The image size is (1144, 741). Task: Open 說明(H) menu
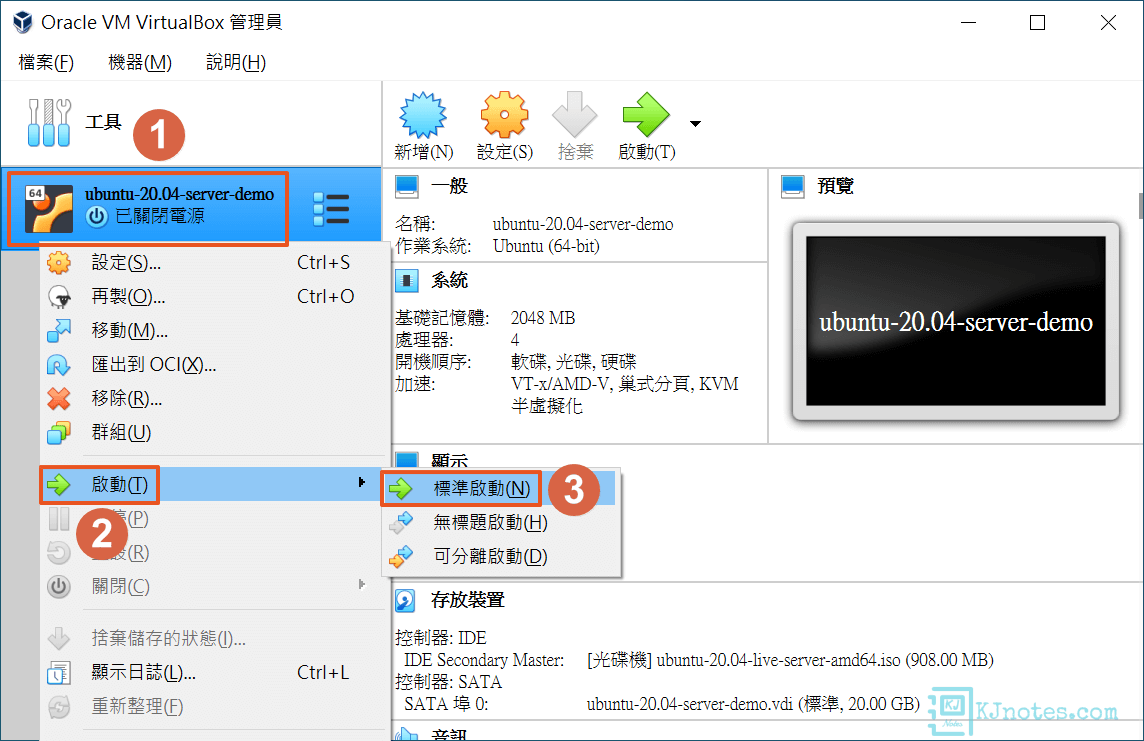pos(236,63)
